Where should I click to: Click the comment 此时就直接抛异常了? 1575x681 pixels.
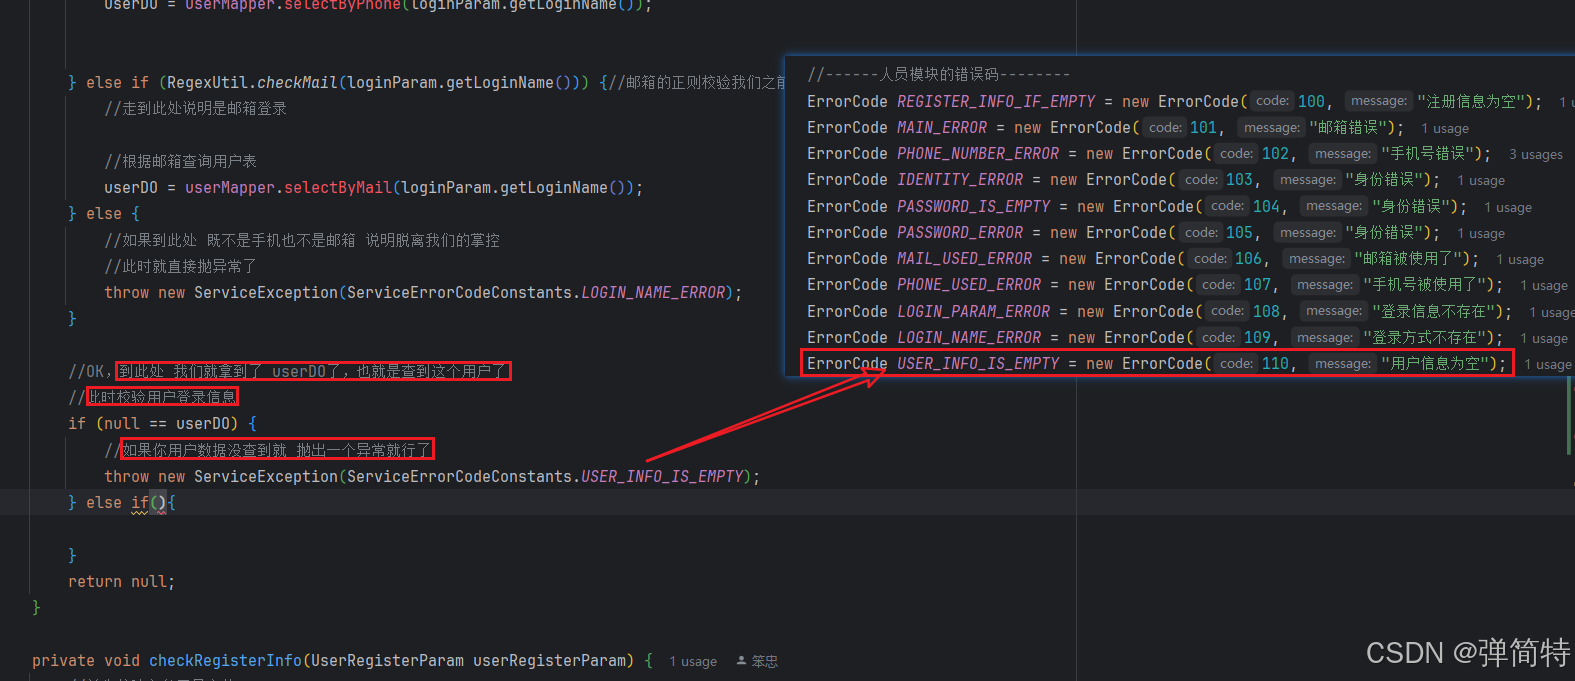[180, 266]
